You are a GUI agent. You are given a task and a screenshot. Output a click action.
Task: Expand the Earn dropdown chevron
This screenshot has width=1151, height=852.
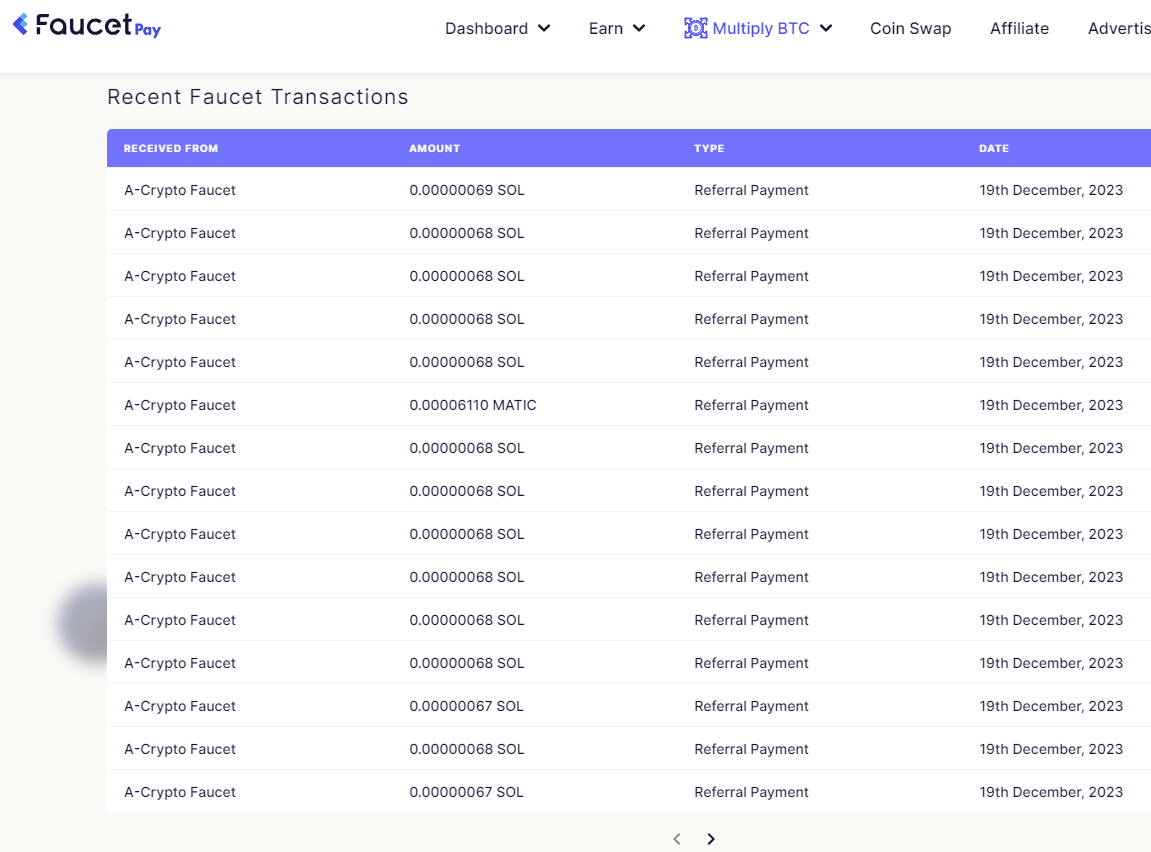pos(639,28)
